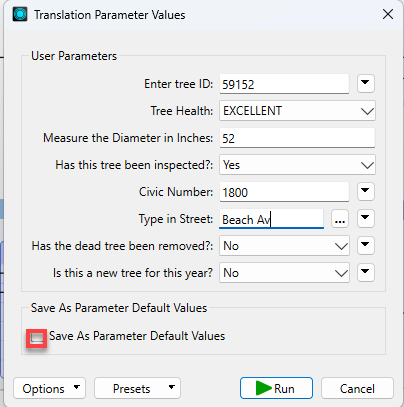Click the Measure the Diameter in Inches field
This screenshot has width=404, height=407.
297,138
